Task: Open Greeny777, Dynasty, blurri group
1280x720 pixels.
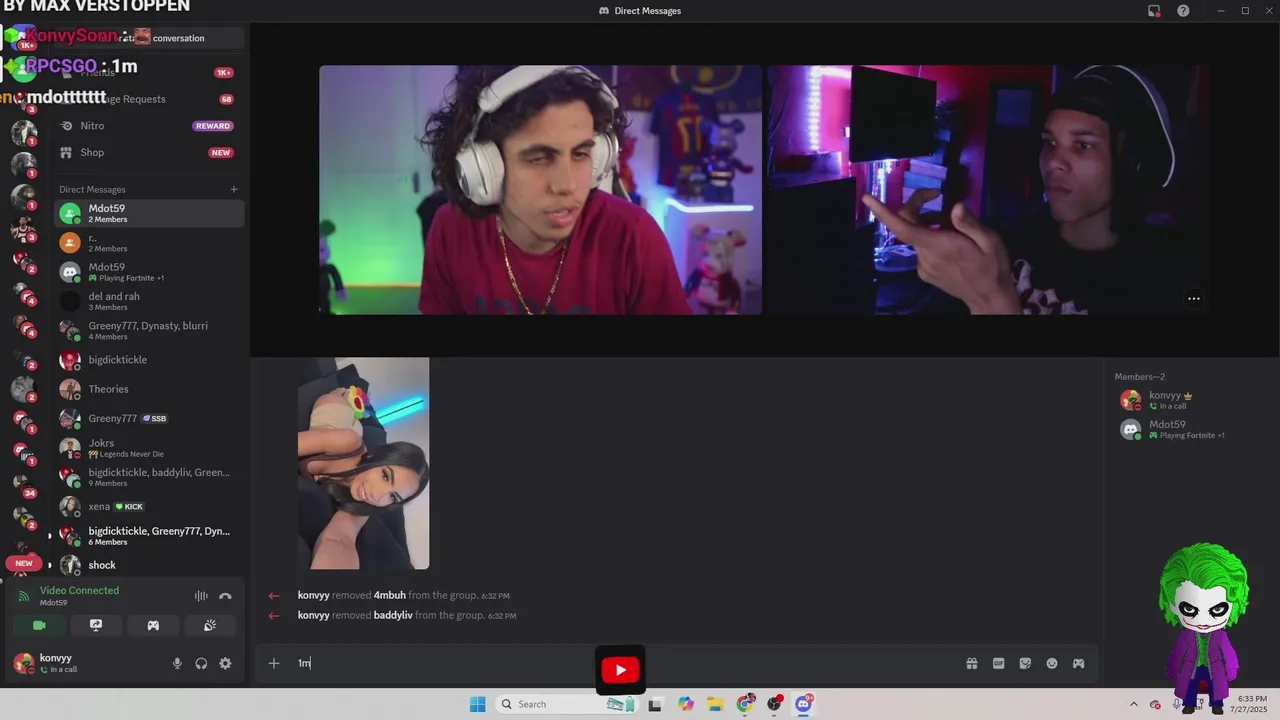Action: click(x=149, y=330)
